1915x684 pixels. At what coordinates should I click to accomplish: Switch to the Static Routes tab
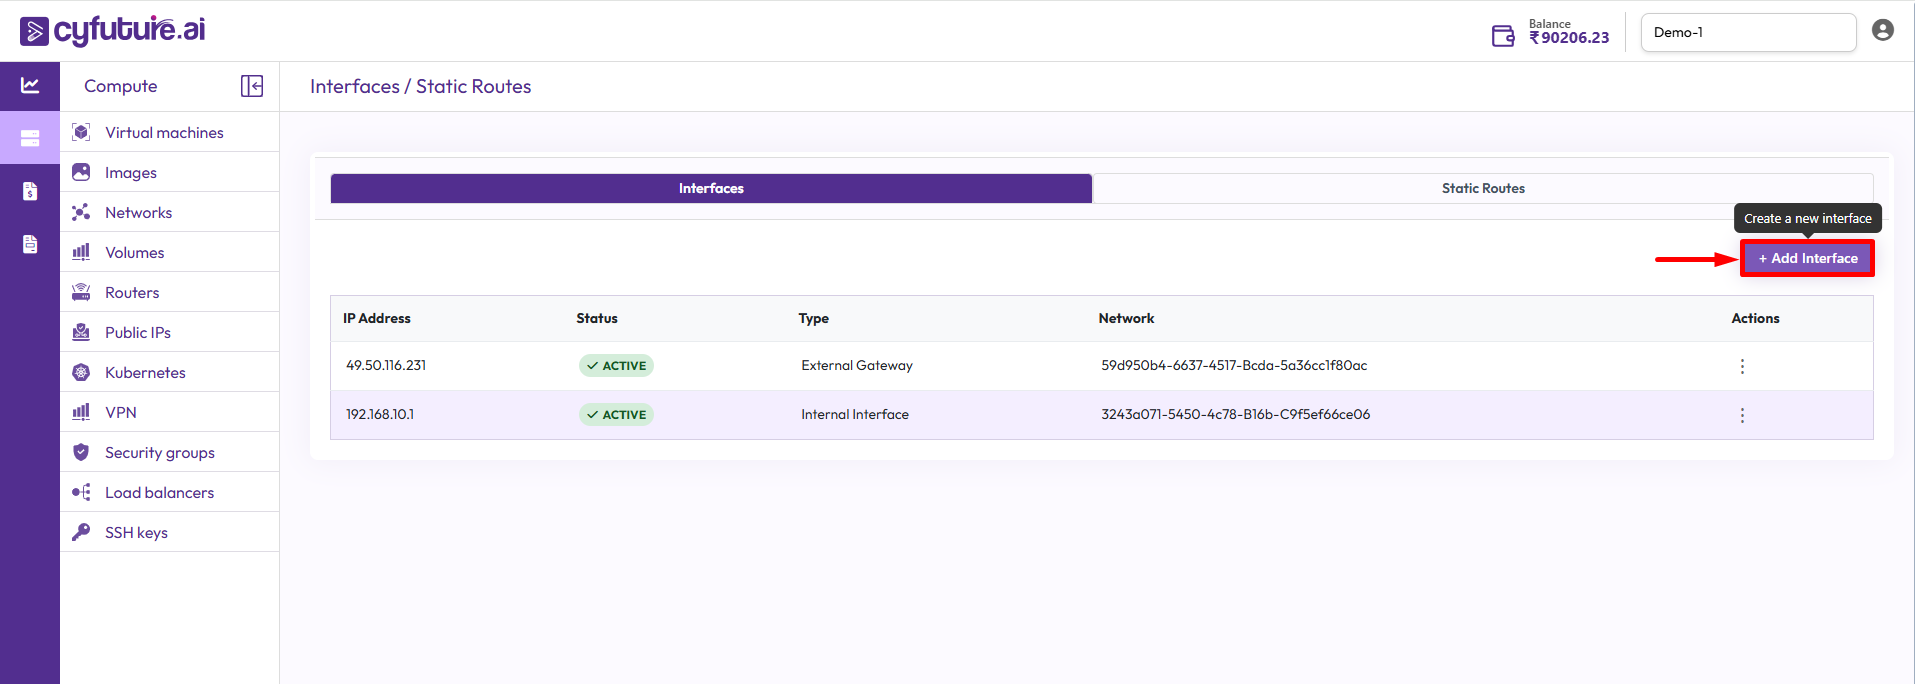pos(1482,188)
